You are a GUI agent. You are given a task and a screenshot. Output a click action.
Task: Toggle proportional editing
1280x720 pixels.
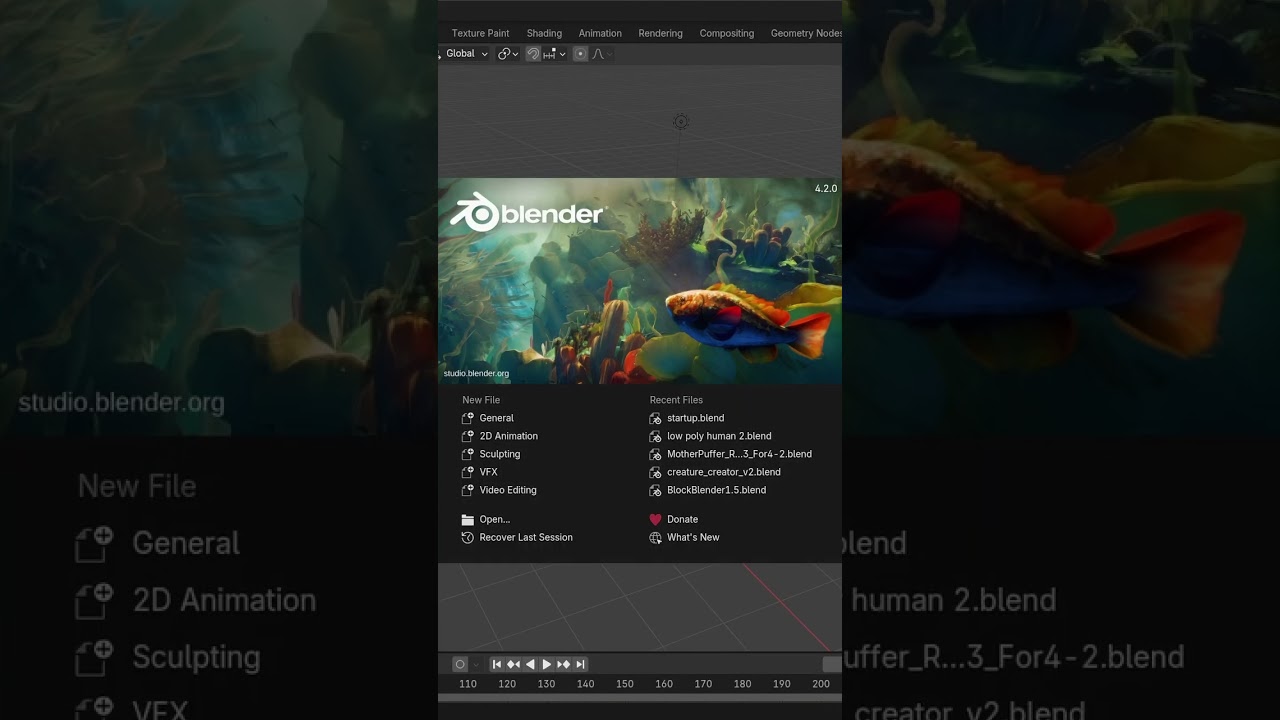pos(580,54)
